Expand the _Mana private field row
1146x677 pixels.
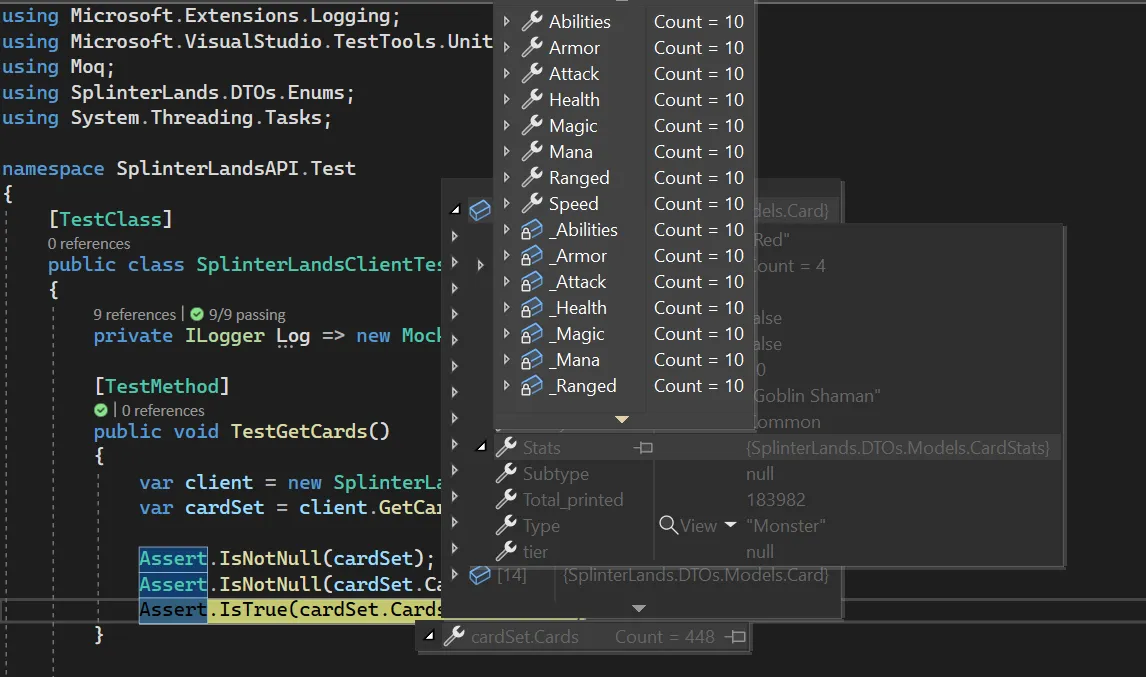click(506, 359)
